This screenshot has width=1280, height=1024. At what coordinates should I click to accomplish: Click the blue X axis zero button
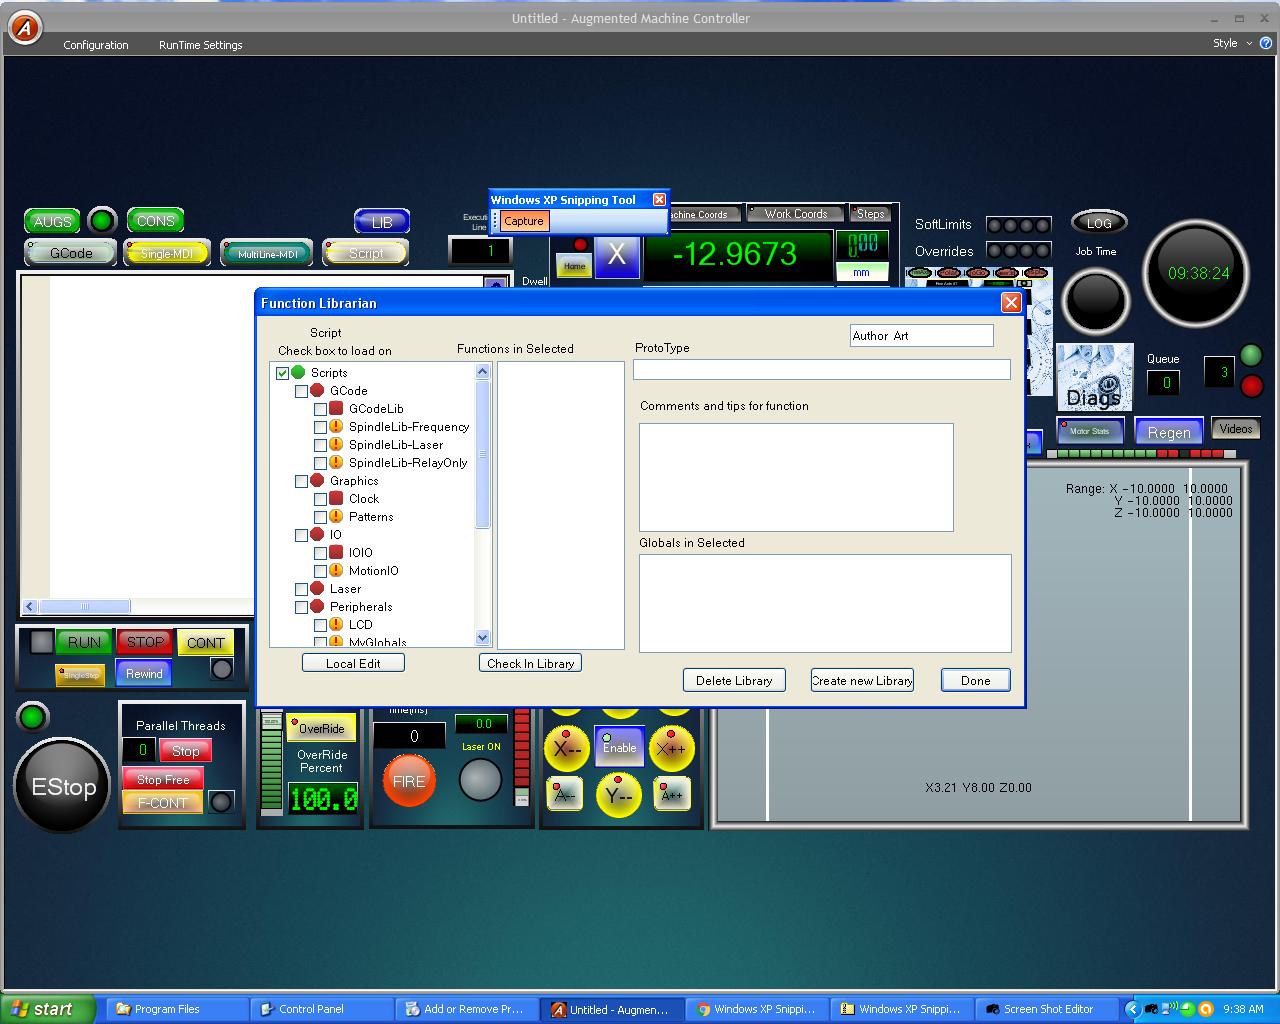pyautogui.click(x=616, y=255)
